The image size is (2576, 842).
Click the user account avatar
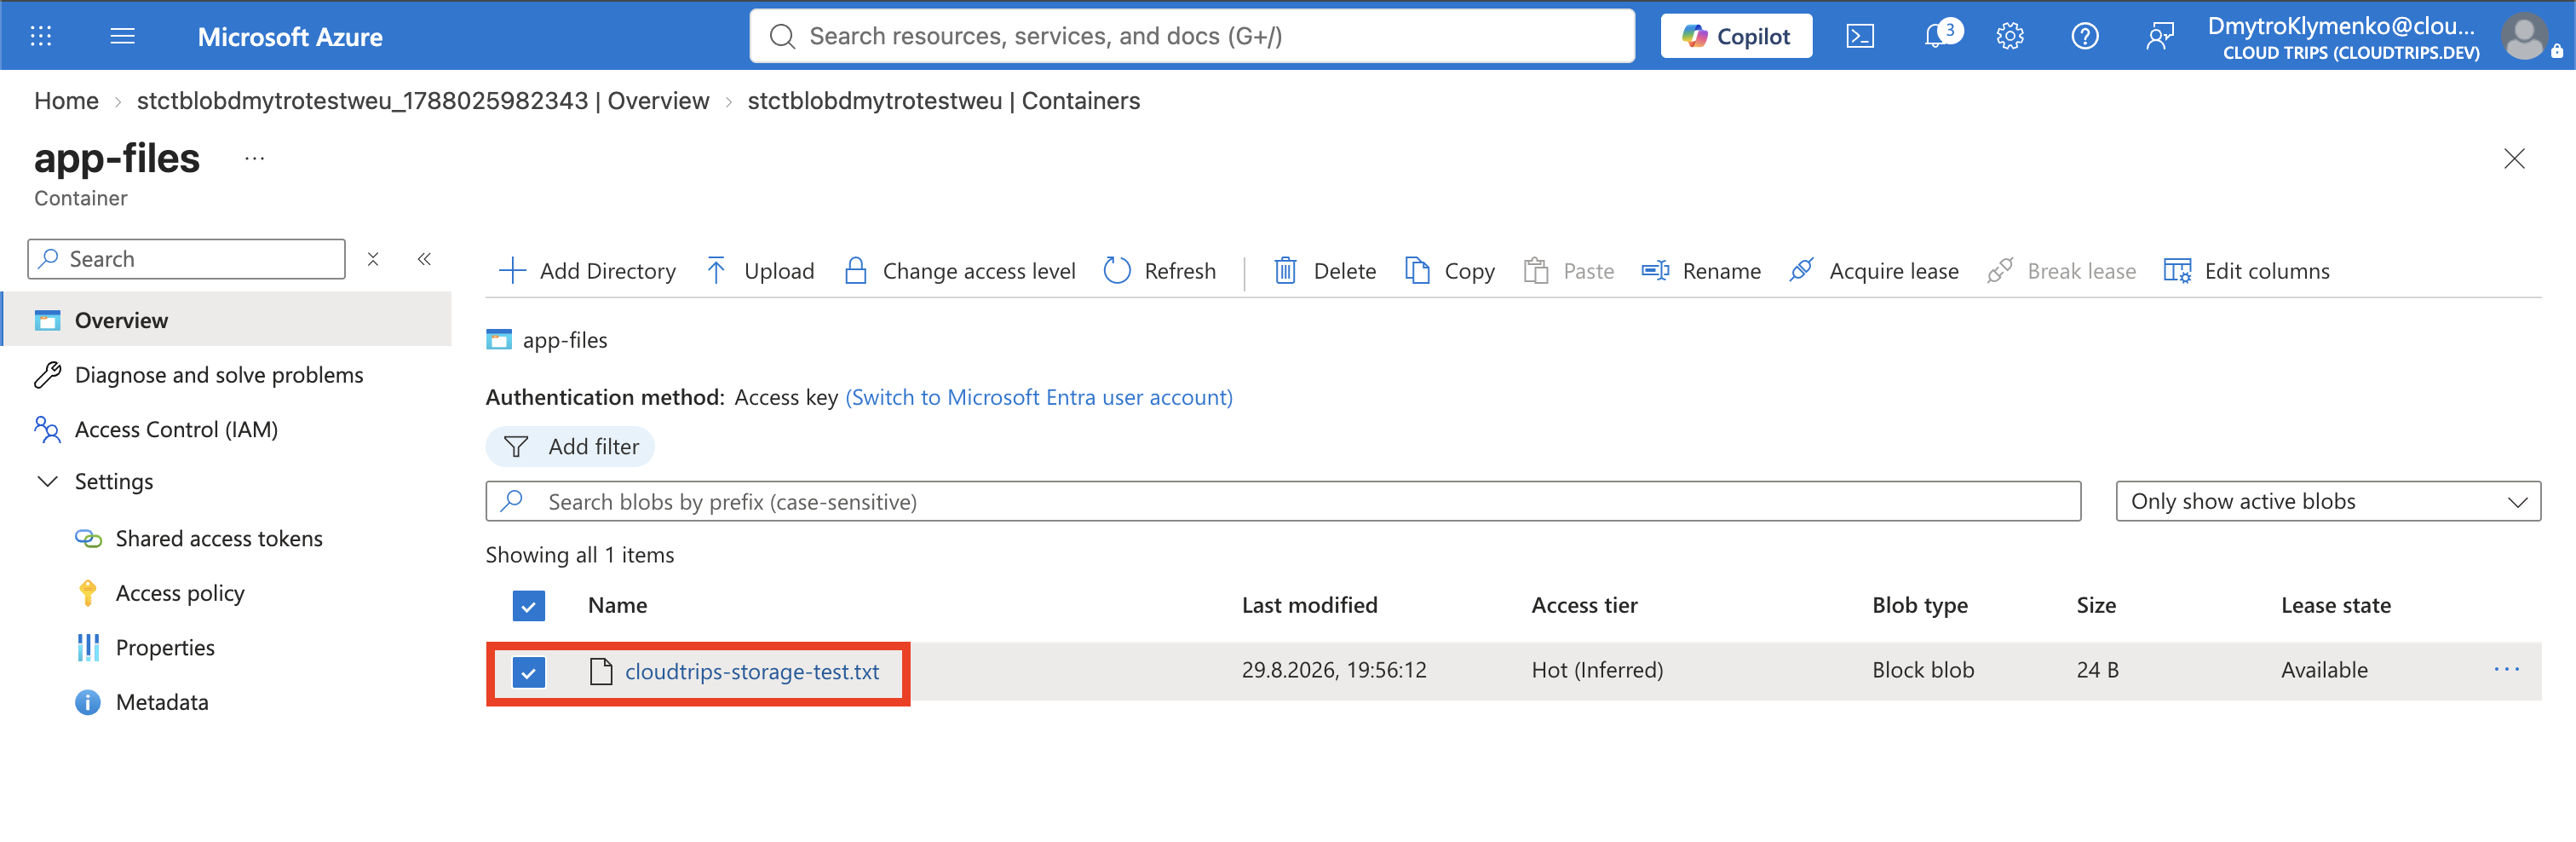pos(2523,36)
